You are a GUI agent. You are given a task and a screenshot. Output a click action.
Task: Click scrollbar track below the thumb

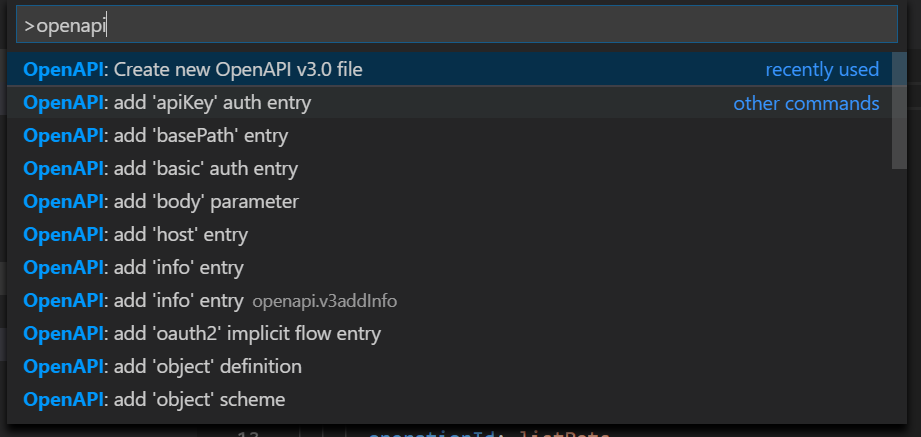899,294
